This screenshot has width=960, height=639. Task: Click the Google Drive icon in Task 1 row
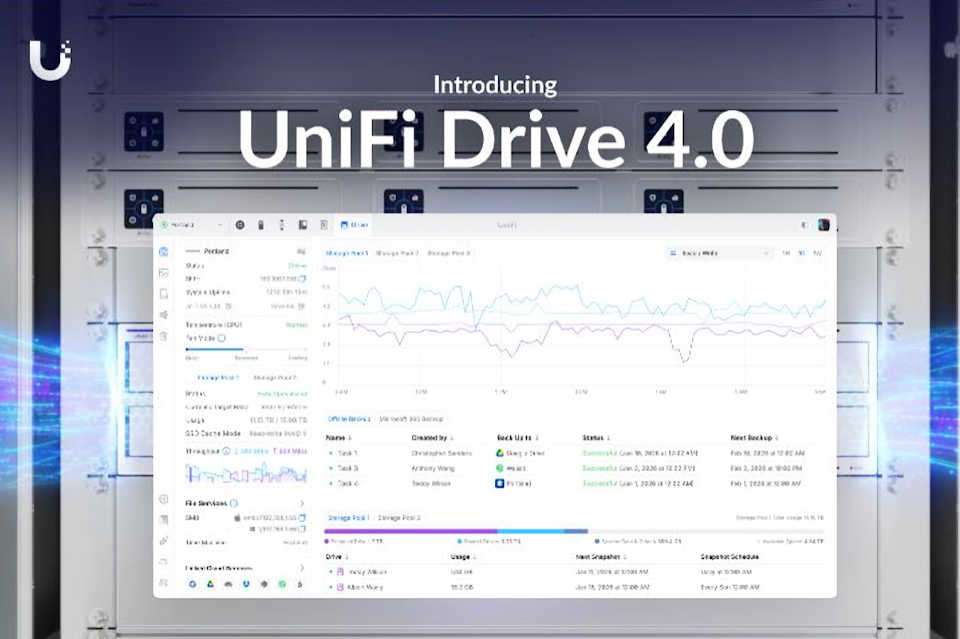pyautogui.click(x=500, y=453)
